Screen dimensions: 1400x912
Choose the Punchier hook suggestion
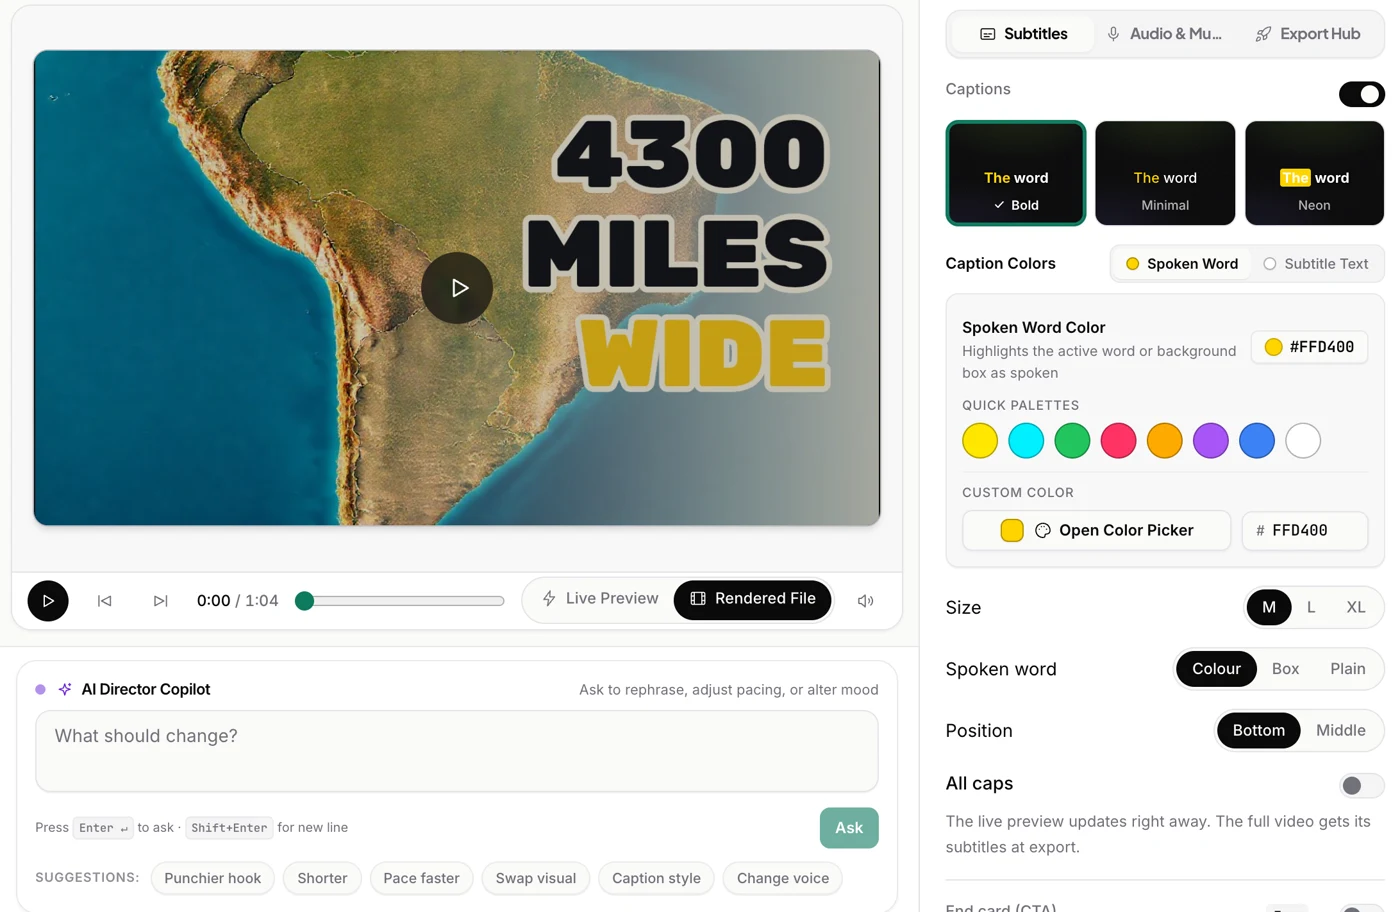tap(213, 879)
